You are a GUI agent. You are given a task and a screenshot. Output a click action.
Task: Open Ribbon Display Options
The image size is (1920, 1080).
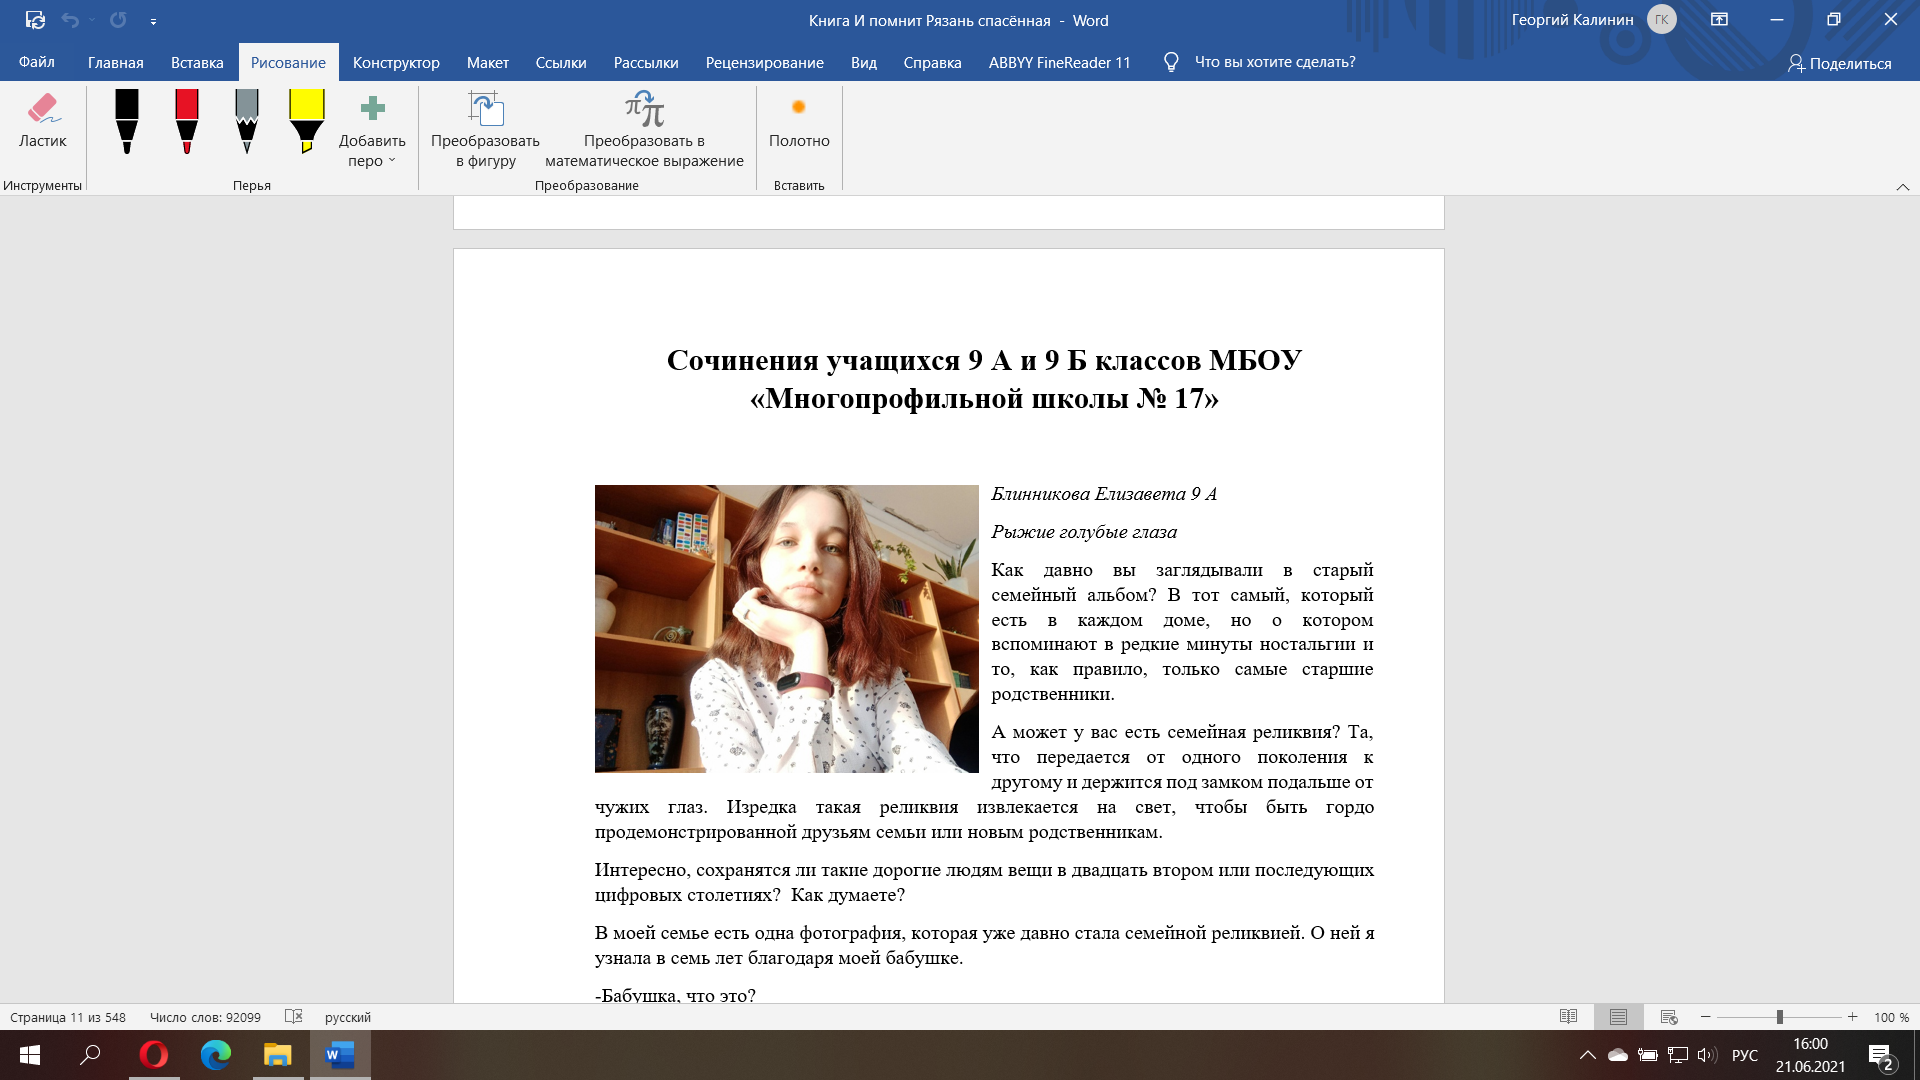[x=1719, y=19]
